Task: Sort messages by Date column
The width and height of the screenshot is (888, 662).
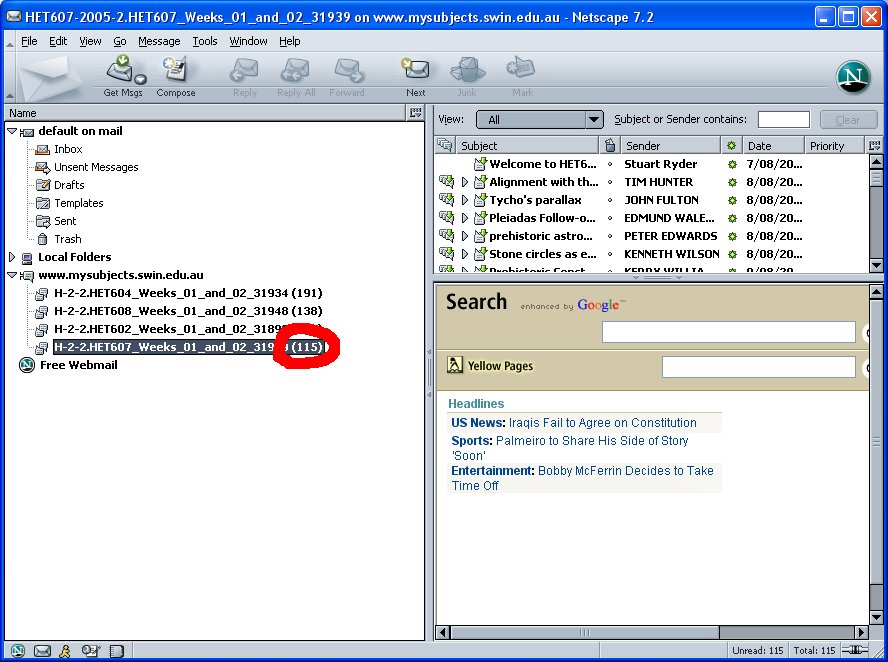Action: (x=774, y=146)
